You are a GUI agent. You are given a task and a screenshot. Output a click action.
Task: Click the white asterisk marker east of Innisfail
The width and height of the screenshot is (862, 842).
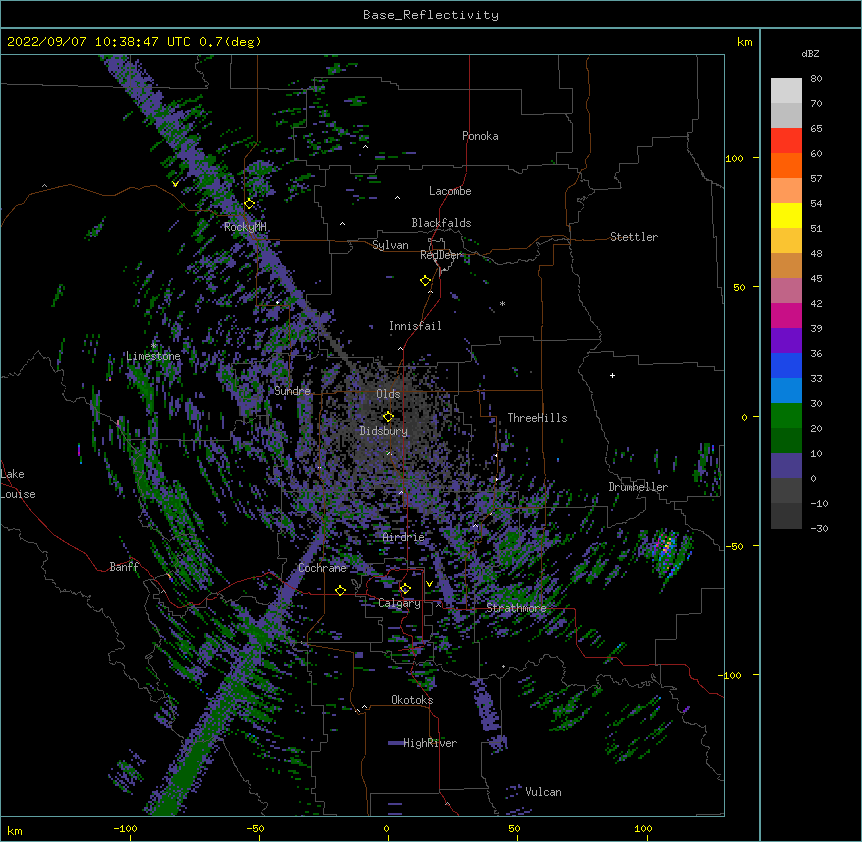pos(502,303)
